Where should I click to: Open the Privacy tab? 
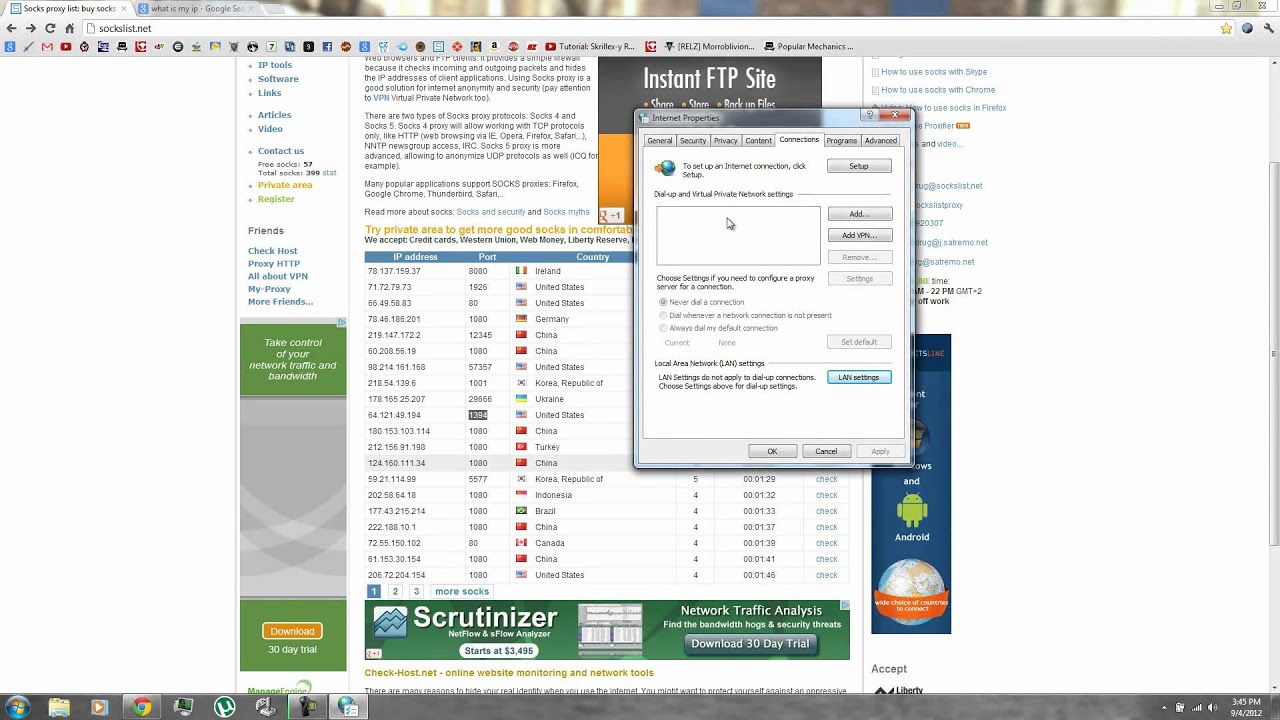coord(726,141)
